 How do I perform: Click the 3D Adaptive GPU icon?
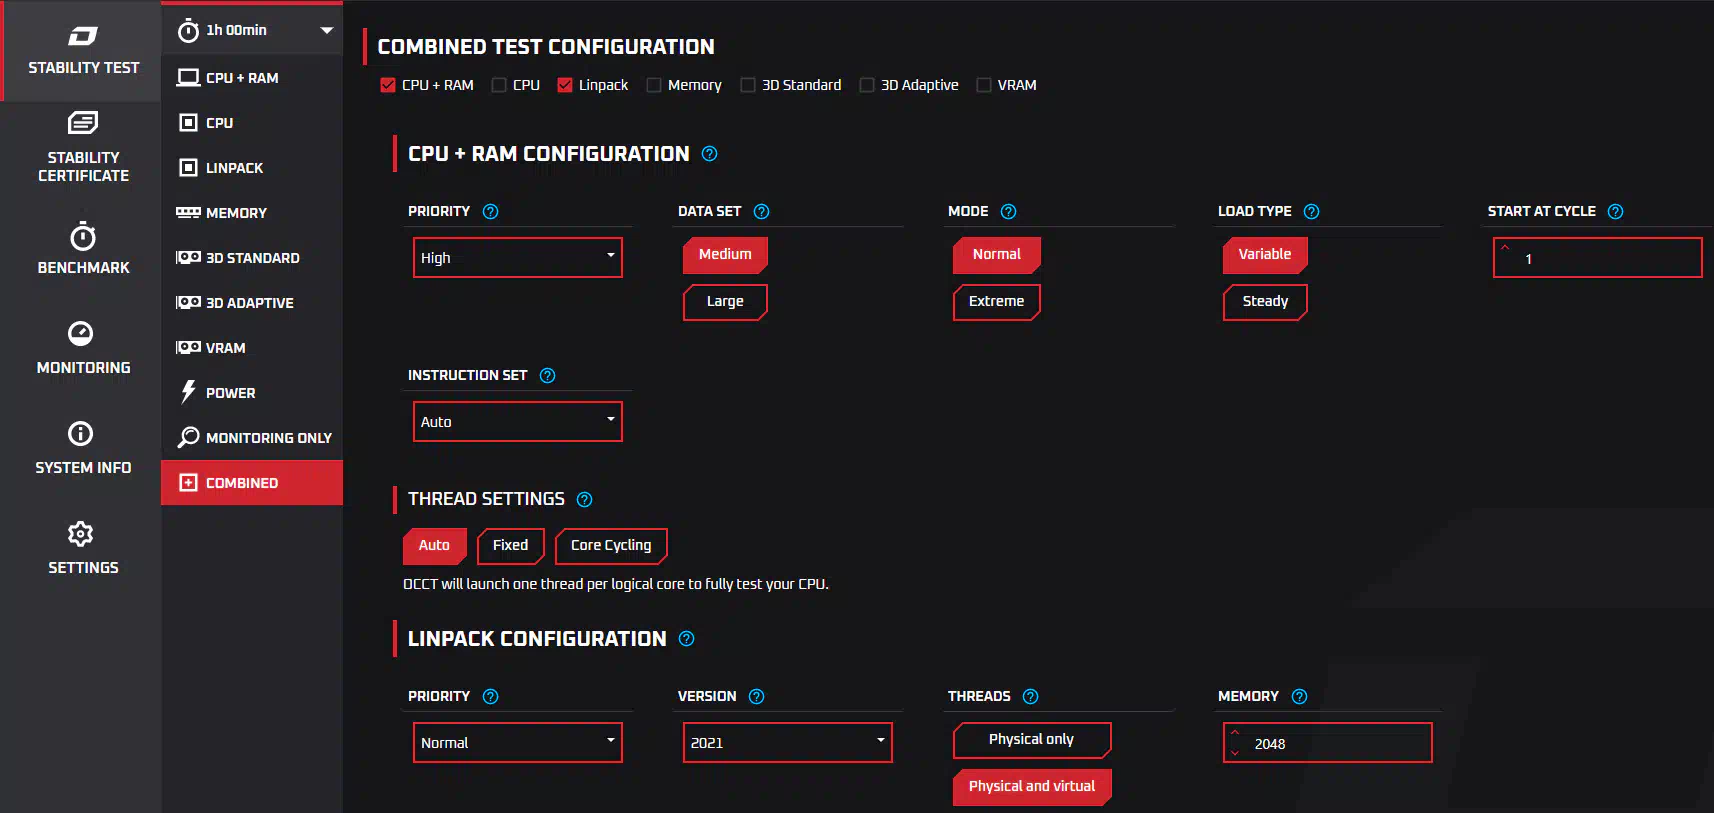pyautogui.click(x=188, y=302)
